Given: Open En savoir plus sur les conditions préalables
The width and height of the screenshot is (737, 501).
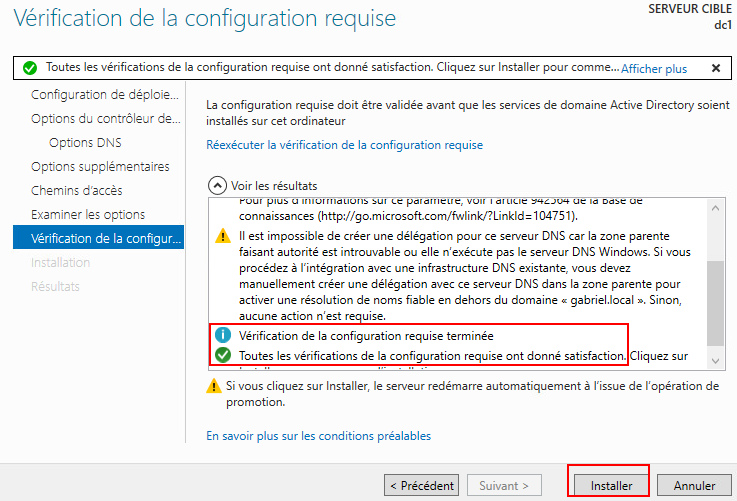Looking at the screenshot, I should 319,436.
